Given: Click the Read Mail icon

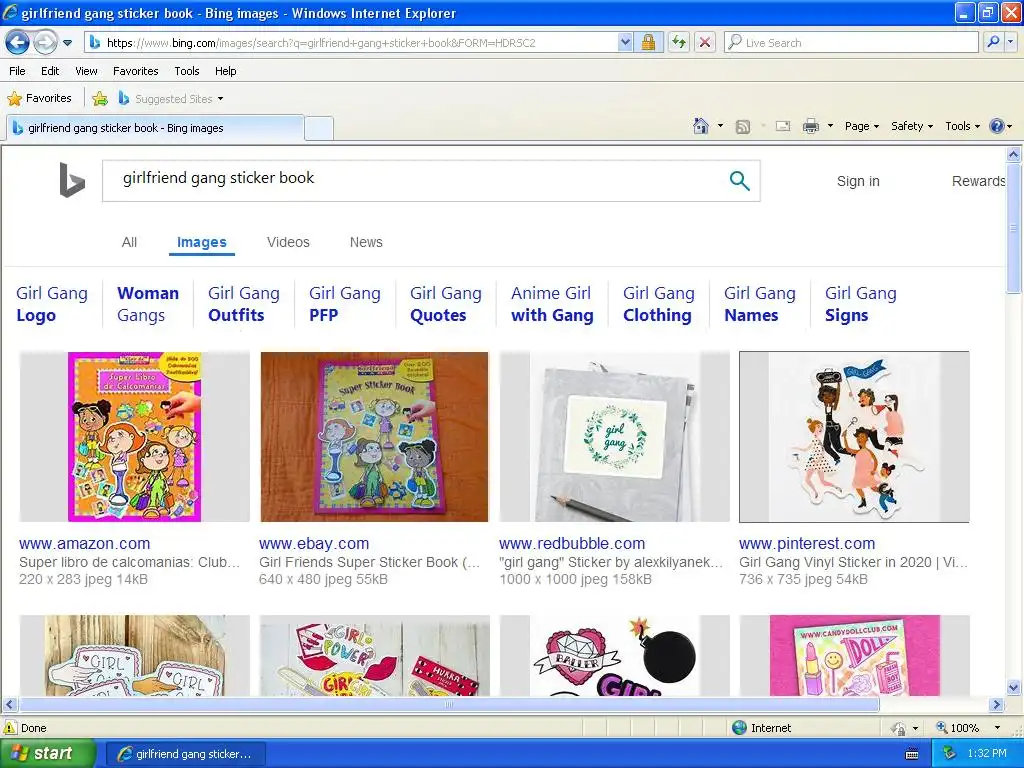Looking at the screenshot, I should (x=783, y=127).
